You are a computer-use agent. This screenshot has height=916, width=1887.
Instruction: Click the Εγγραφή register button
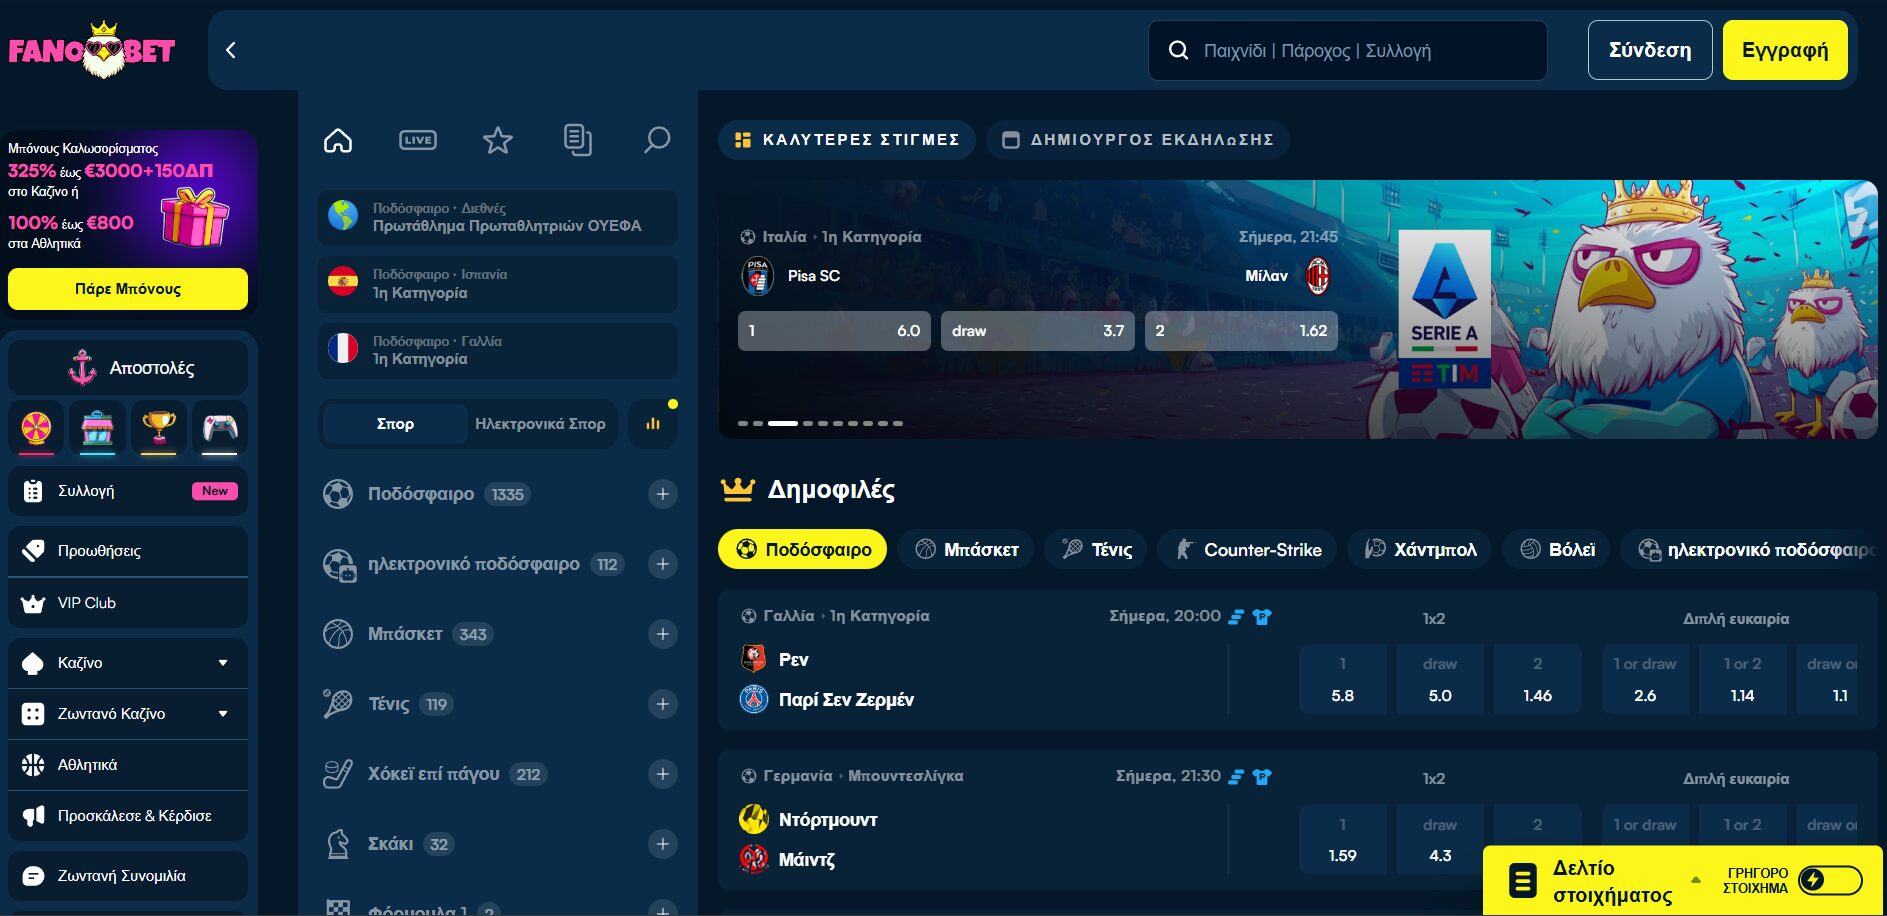coord(1784,50)
